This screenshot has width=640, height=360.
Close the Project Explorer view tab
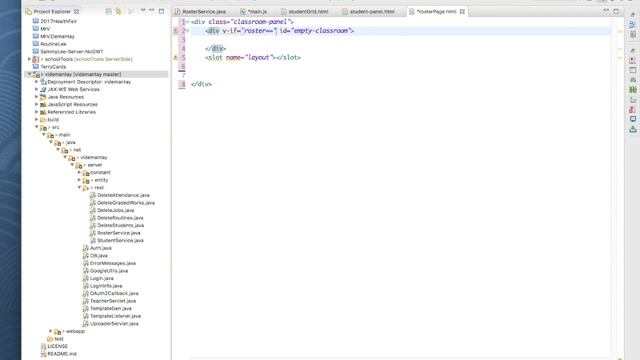77,11
